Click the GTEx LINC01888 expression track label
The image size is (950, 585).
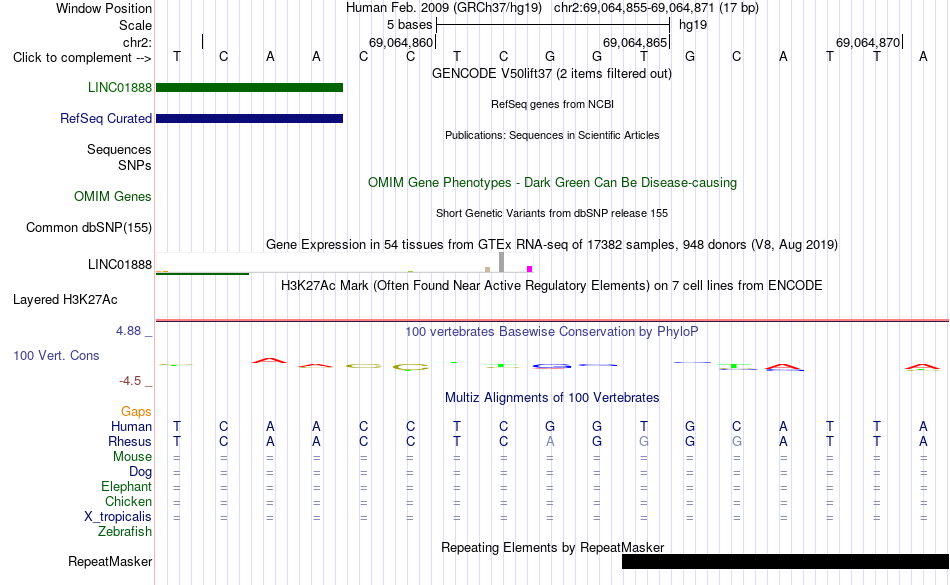pos(119,264)
